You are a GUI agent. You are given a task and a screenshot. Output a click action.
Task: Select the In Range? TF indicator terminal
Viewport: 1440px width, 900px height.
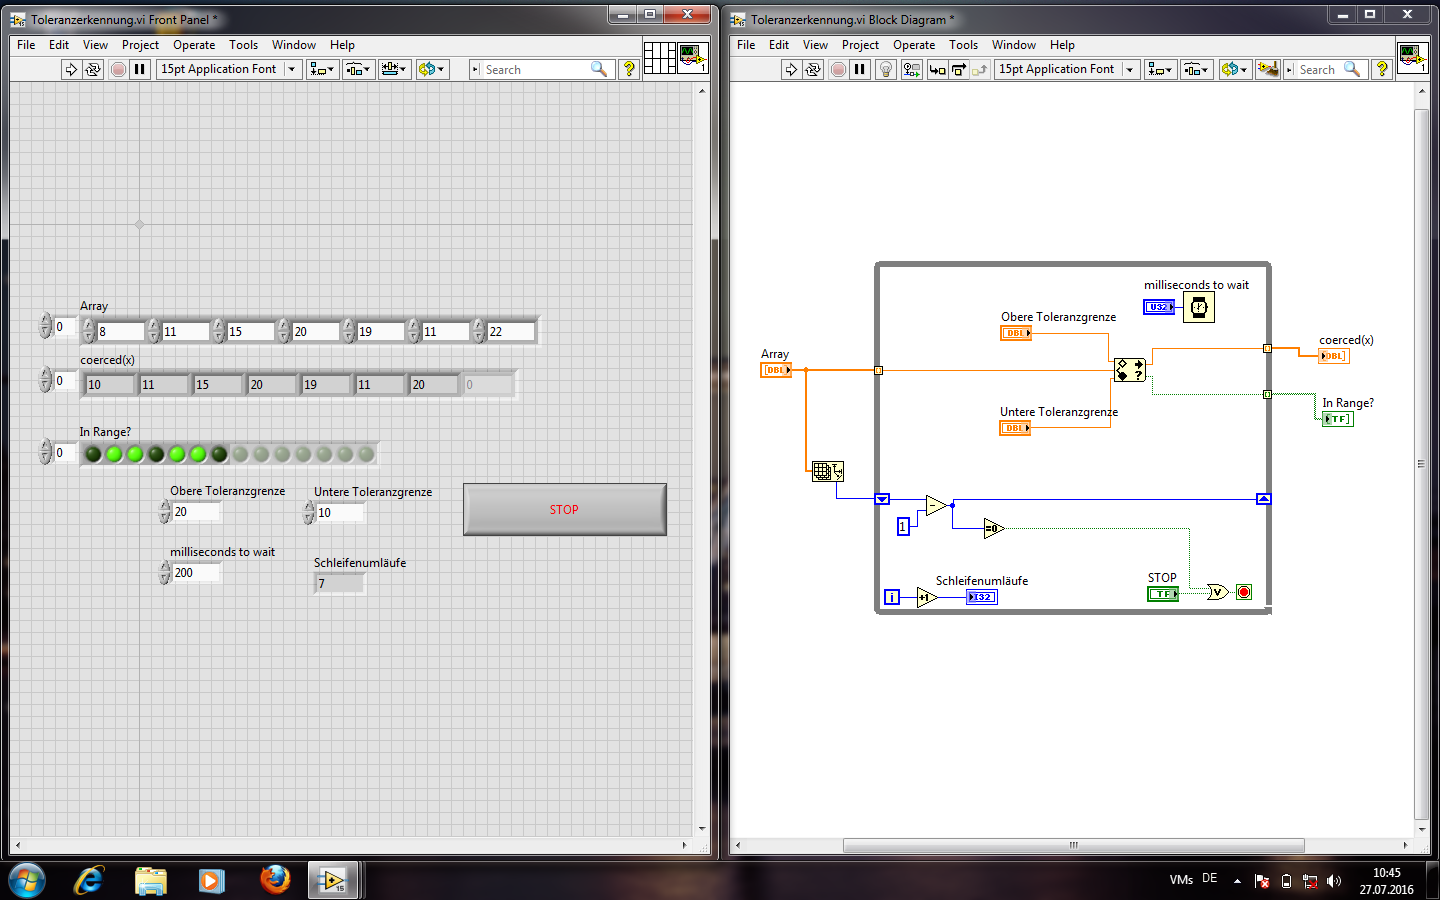(x=1337, y=419)
